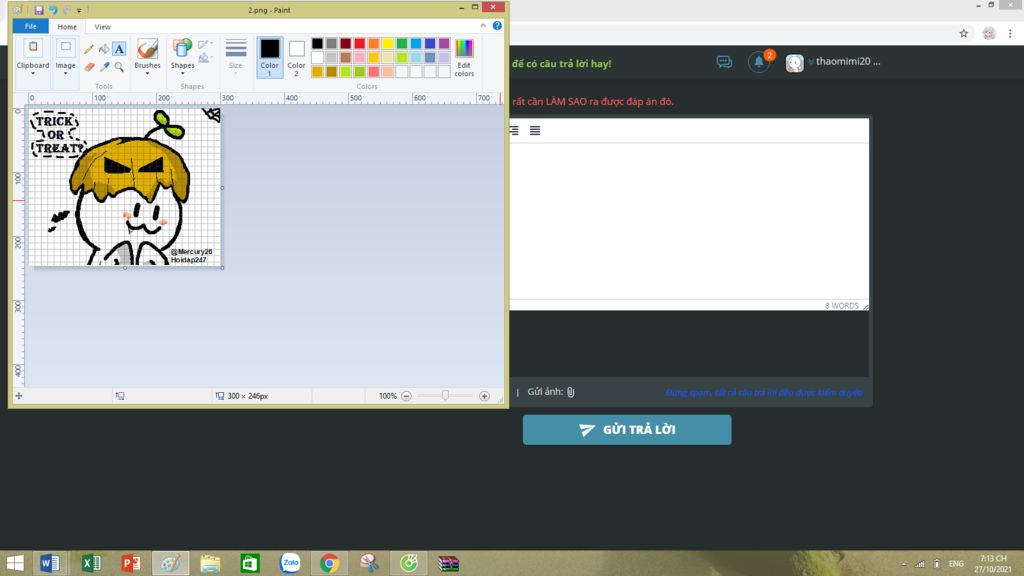Image resolution: width=1024 pixels, height=576 pixels.
Task: Open the ENG input language indicator
Action: coord(956,564)
